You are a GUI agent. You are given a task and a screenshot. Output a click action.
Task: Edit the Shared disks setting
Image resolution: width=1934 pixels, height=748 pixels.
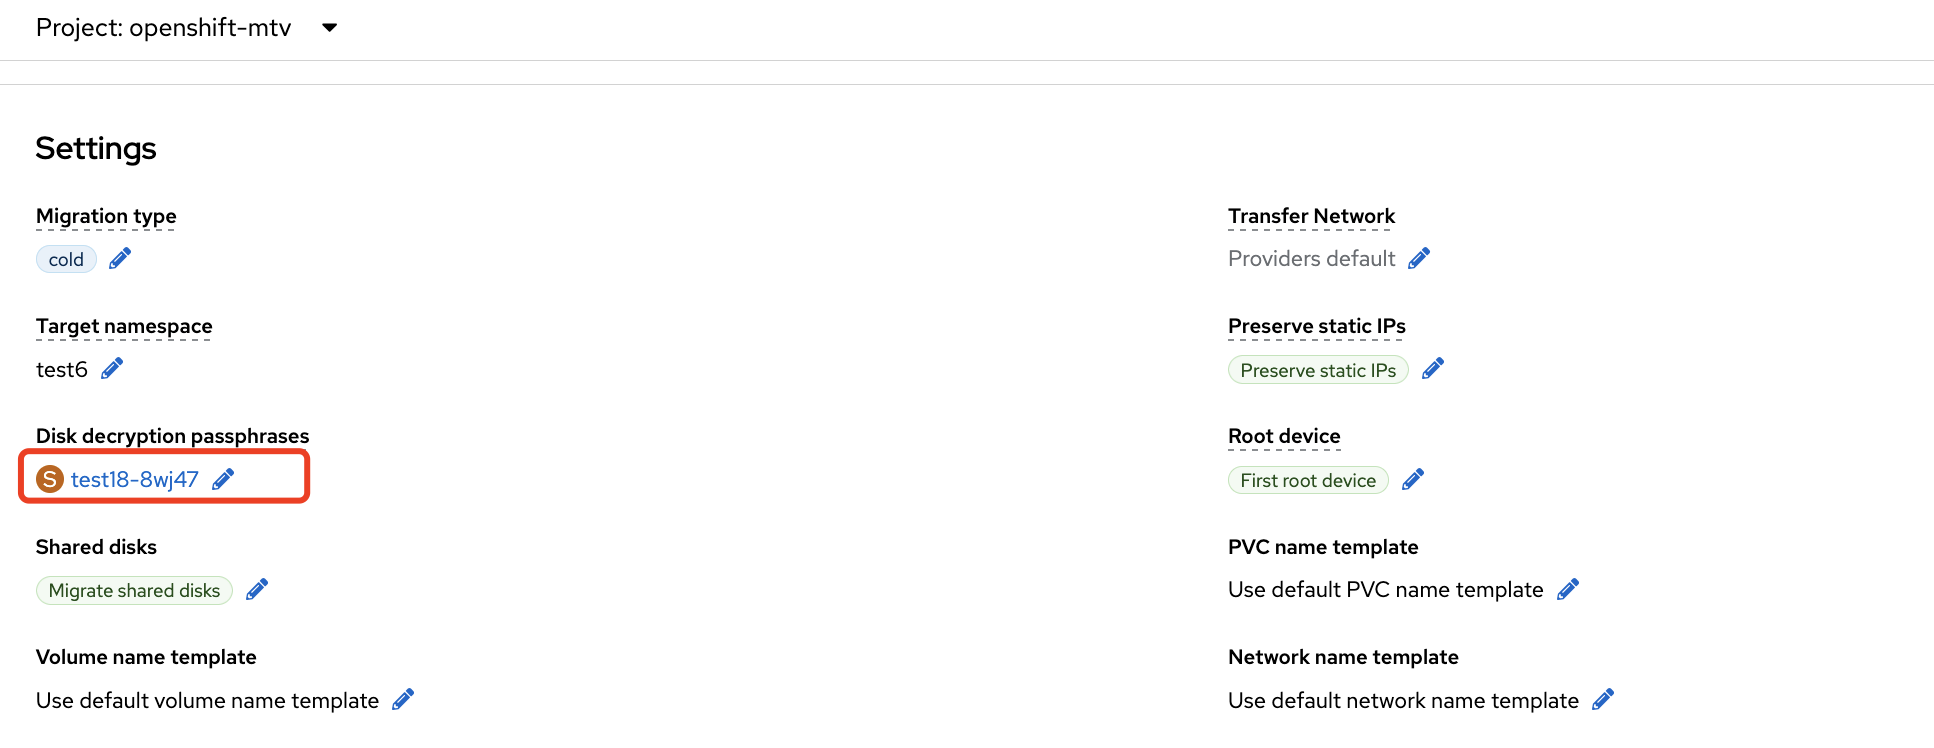point(257,589)
